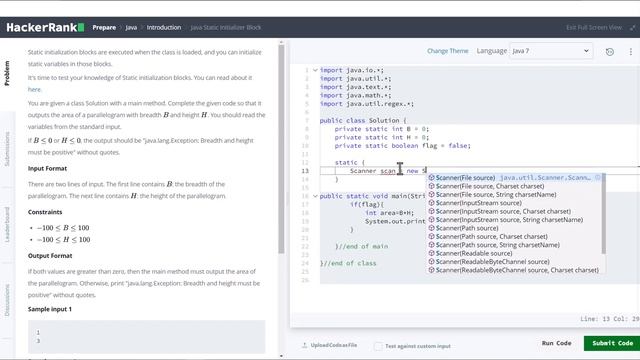Click Exit Full Screen View link
640x360 pixels.
[x=594, y=28]
